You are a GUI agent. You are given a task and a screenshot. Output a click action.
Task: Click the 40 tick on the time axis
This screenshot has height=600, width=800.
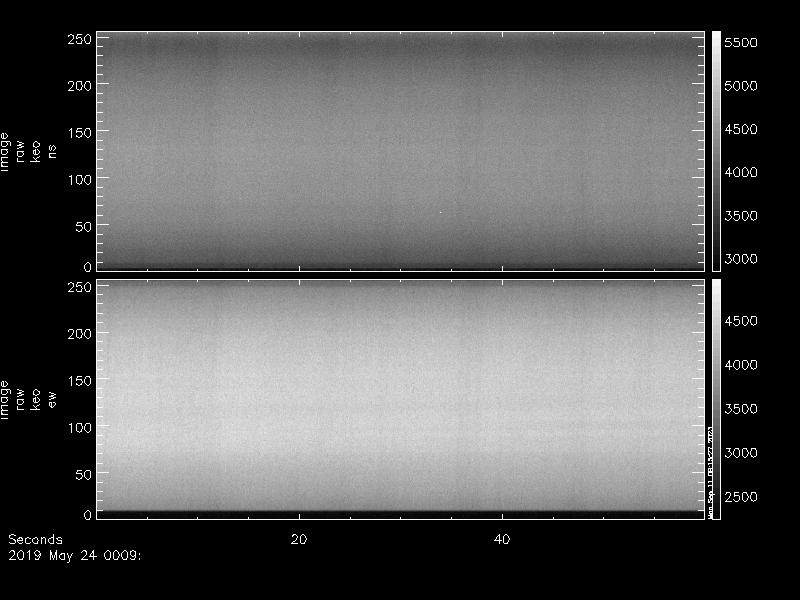[x=503, y=540]
